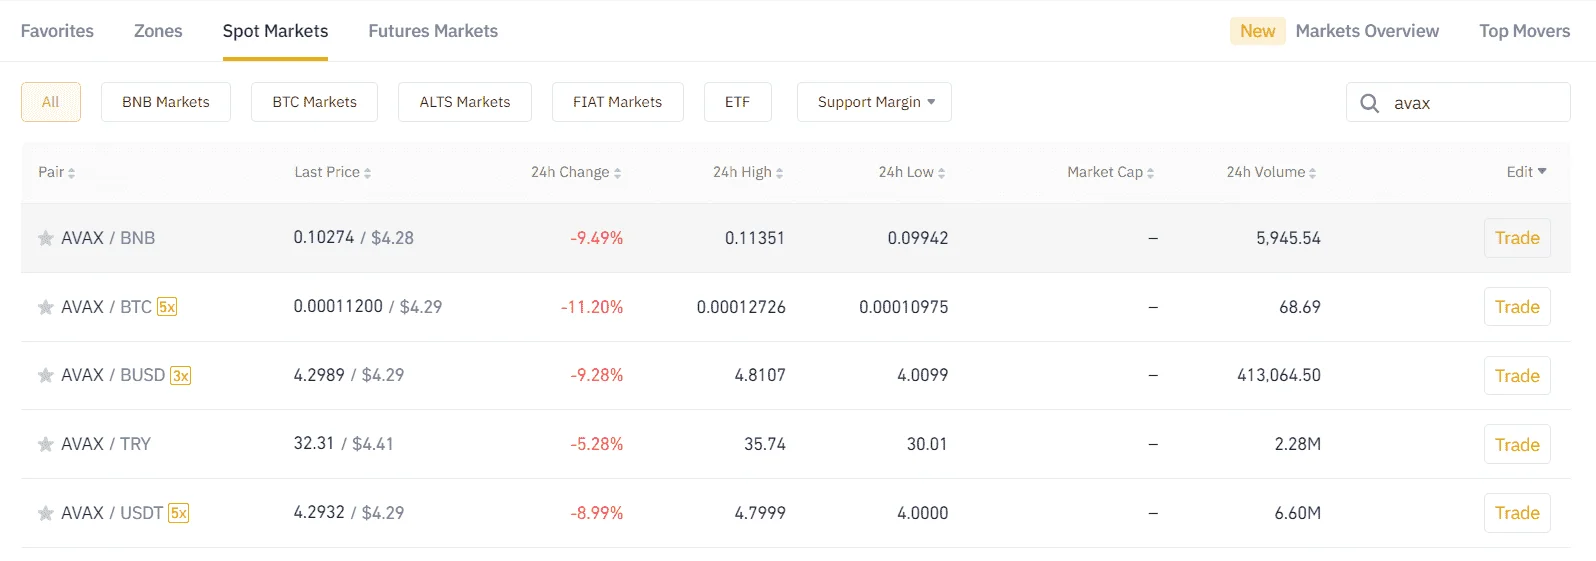This screenshot has height=561, width=1596.
Task: Filter by BNB Markets
Action: 166,102
